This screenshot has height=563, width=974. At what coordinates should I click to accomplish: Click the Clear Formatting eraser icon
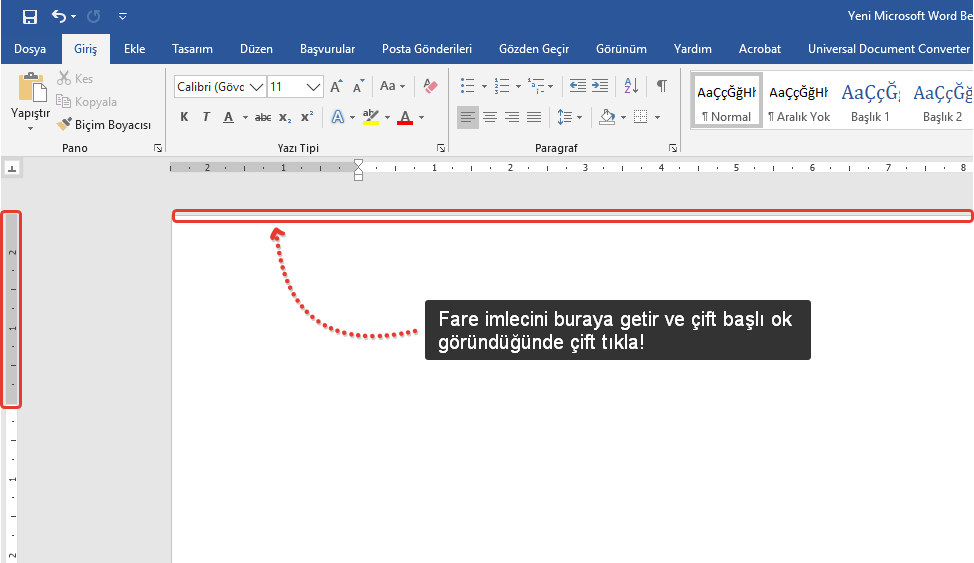pos(431,87)
